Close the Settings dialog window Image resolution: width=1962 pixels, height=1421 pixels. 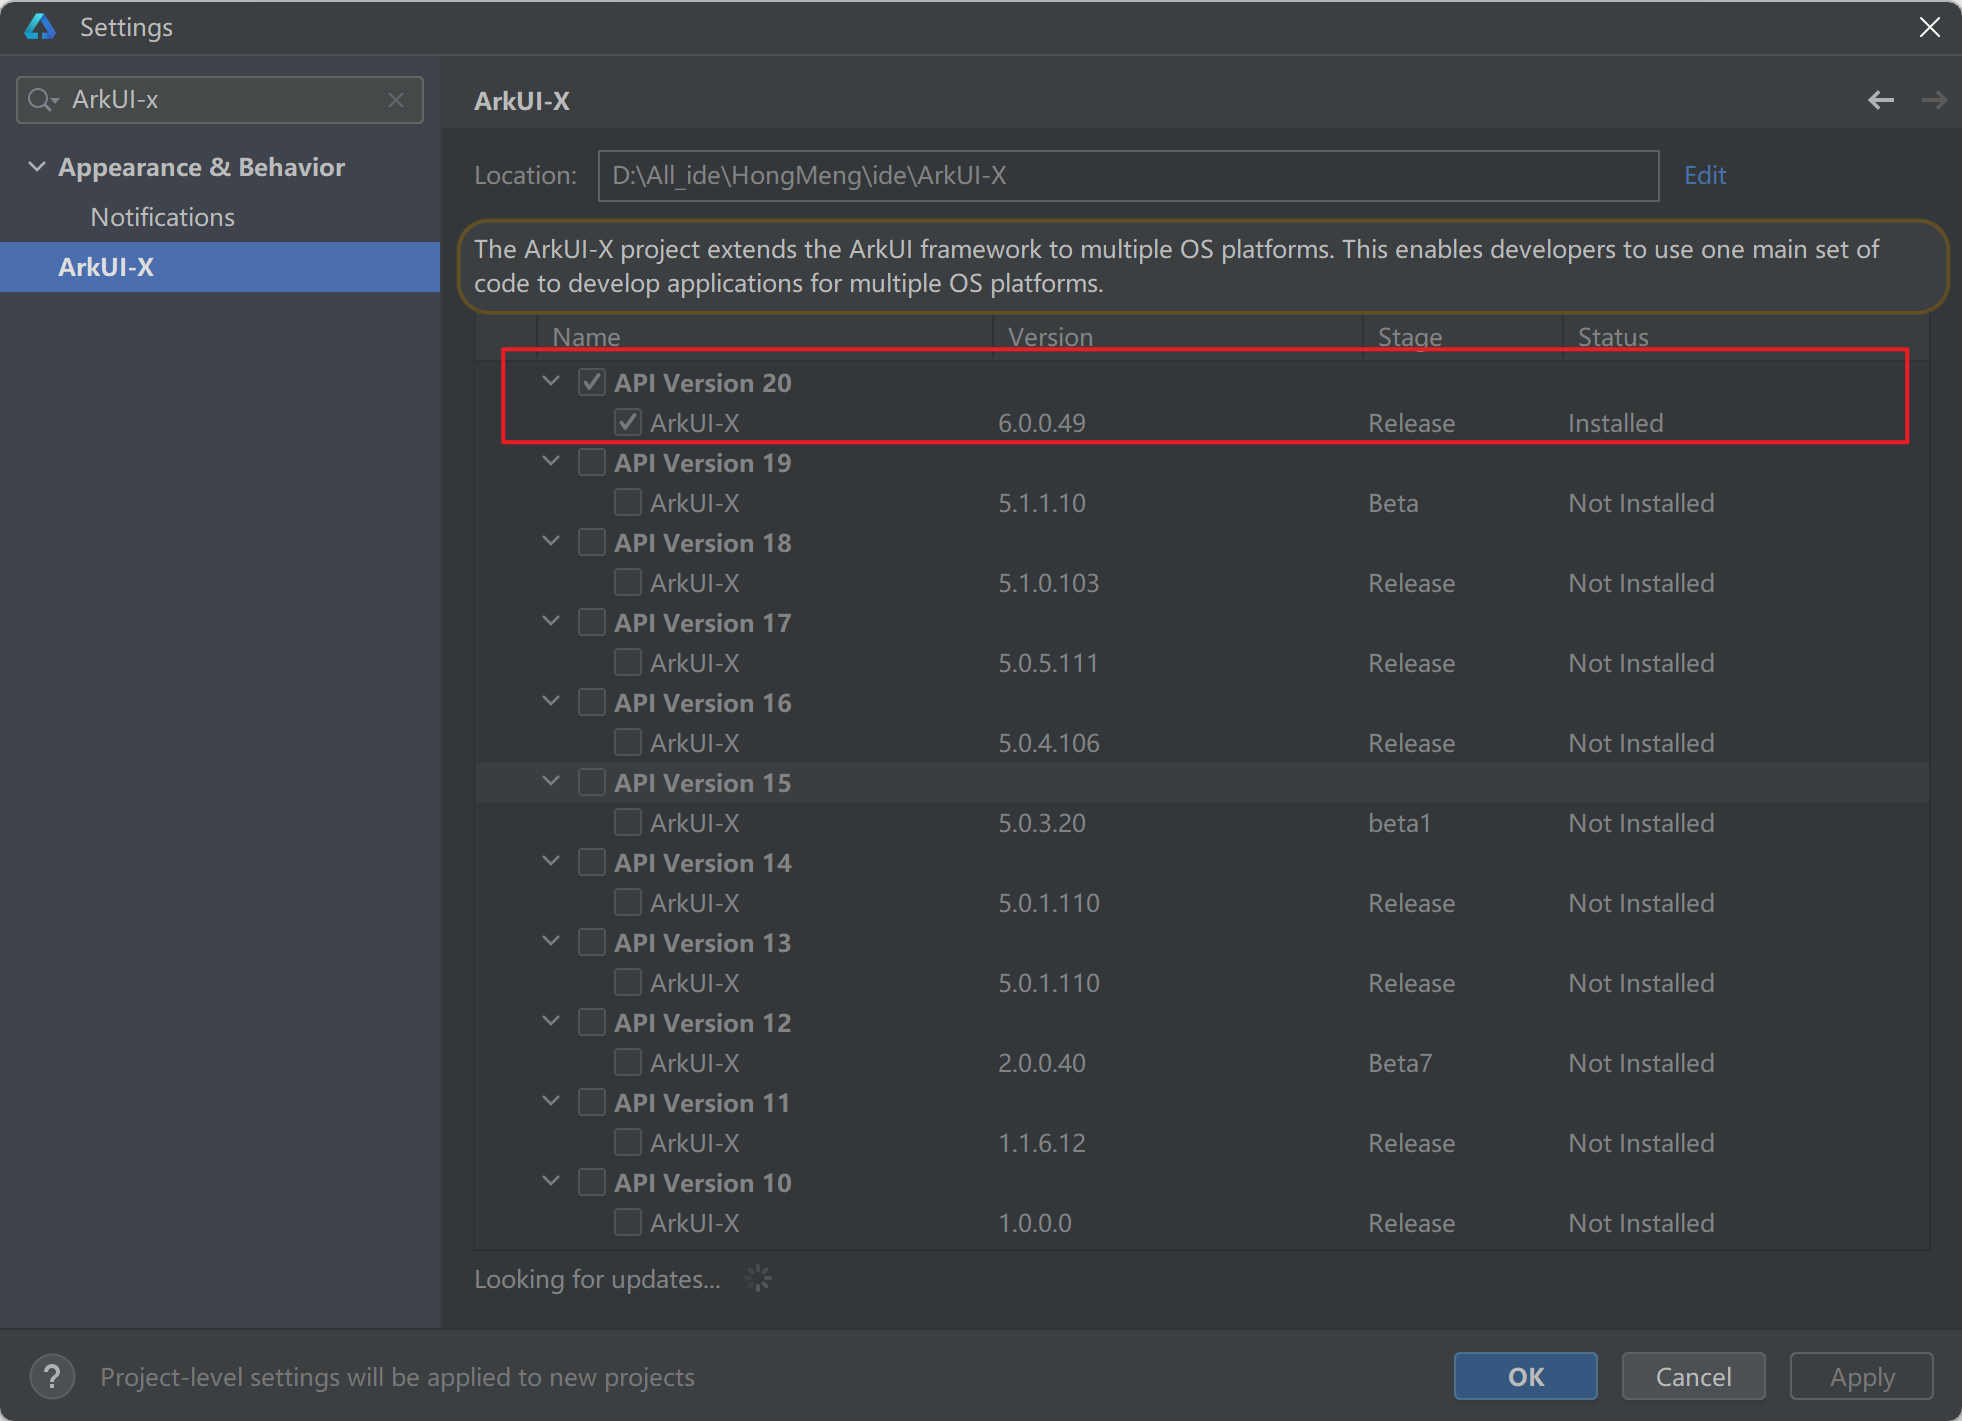point(1930,27)
